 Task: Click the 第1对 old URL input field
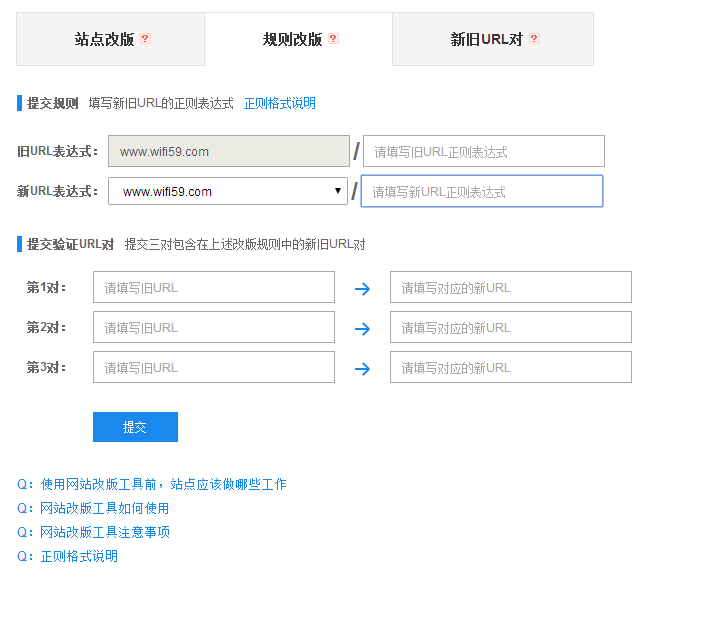point(214,287)
